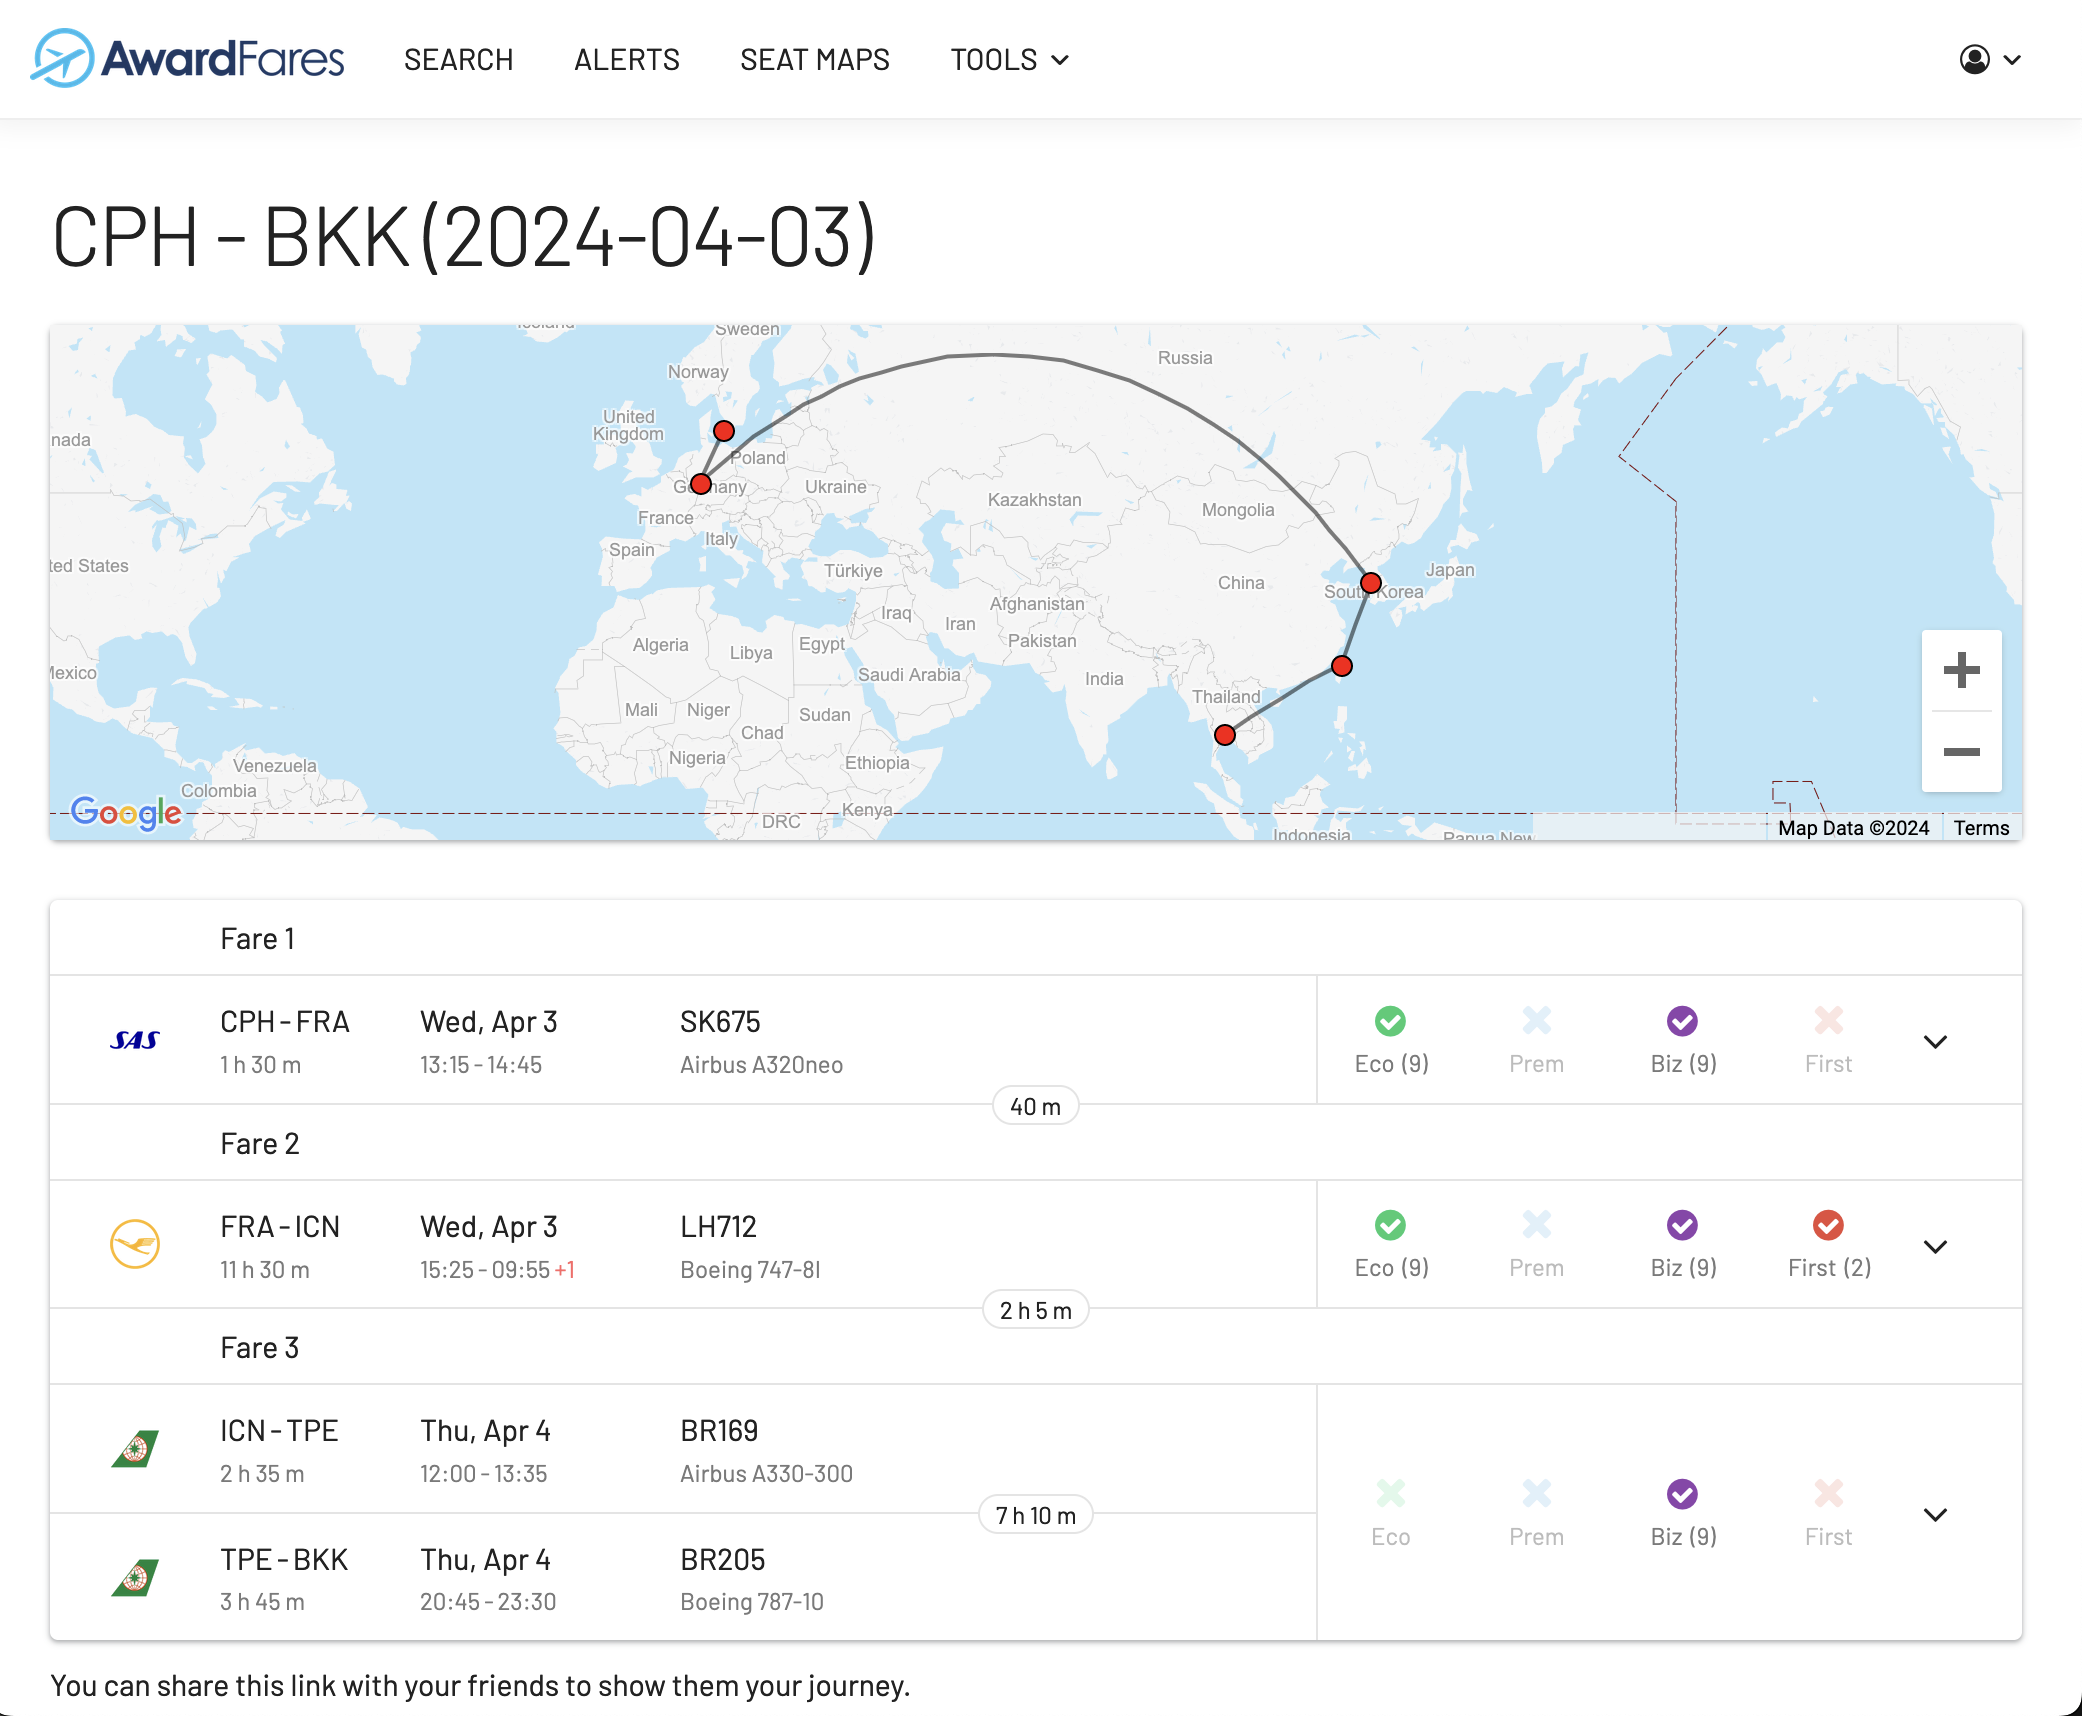Click the FRA-ICN route text
This screenshot has height=1716, width=2082.
tap(280, 1227)
